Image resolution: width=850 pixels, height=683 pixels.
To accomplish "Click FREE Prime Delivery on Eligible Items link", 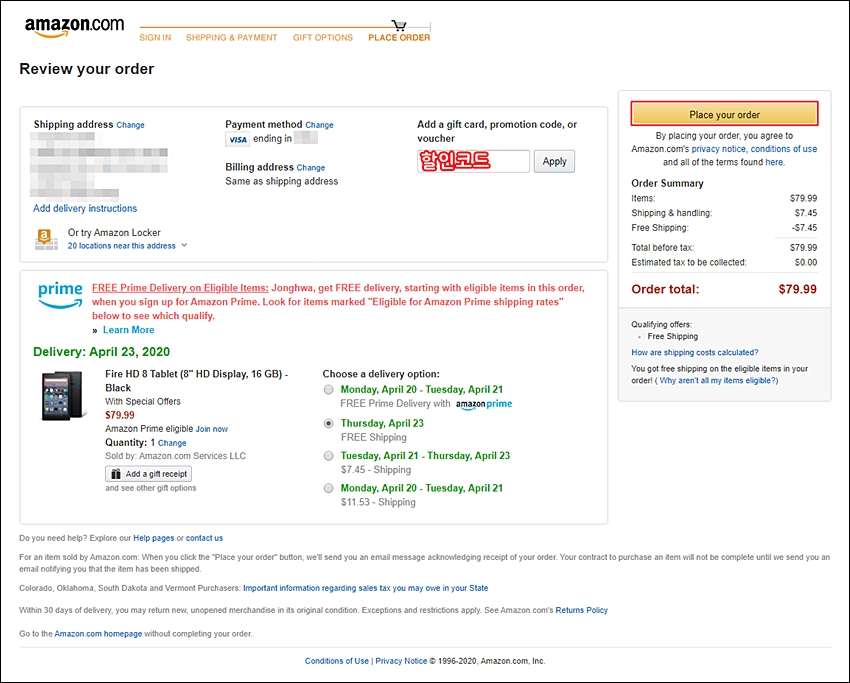I will 180,288.
